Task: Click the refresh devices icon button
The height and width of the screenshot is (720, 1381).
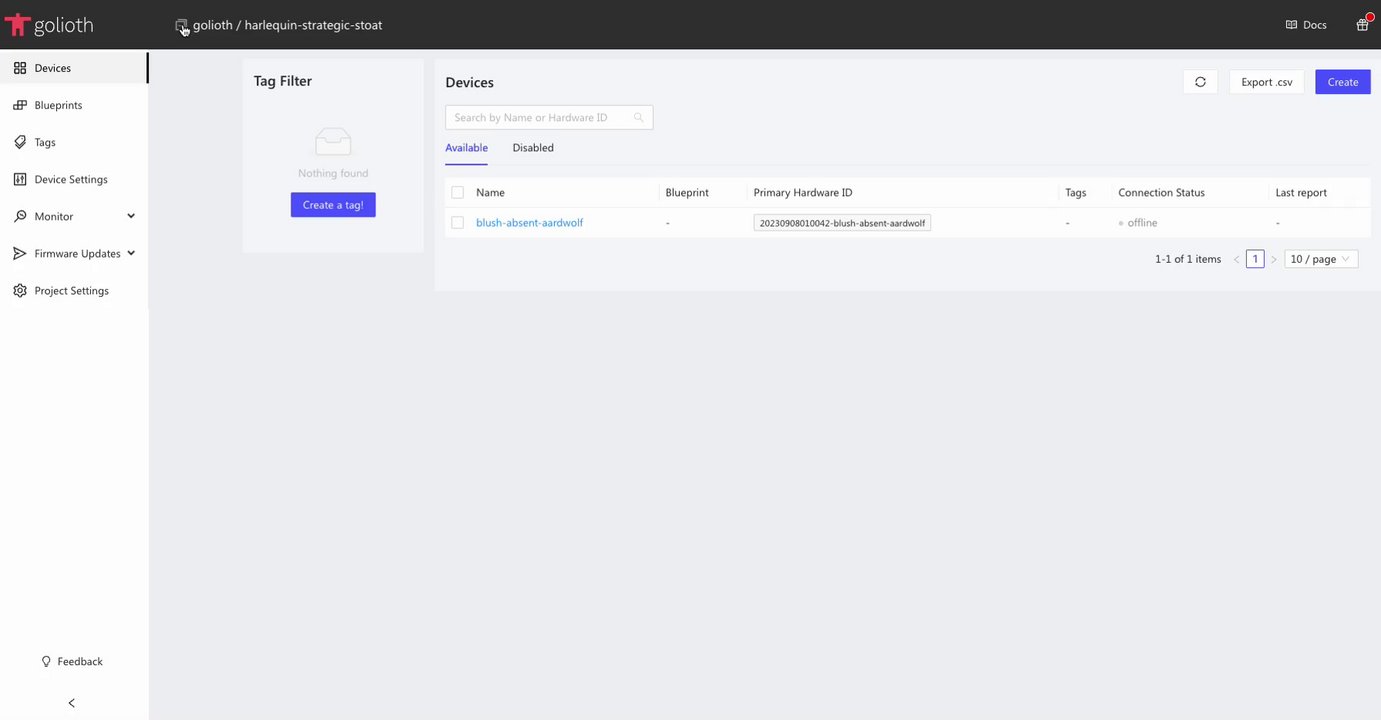Action: (1200, 82)
